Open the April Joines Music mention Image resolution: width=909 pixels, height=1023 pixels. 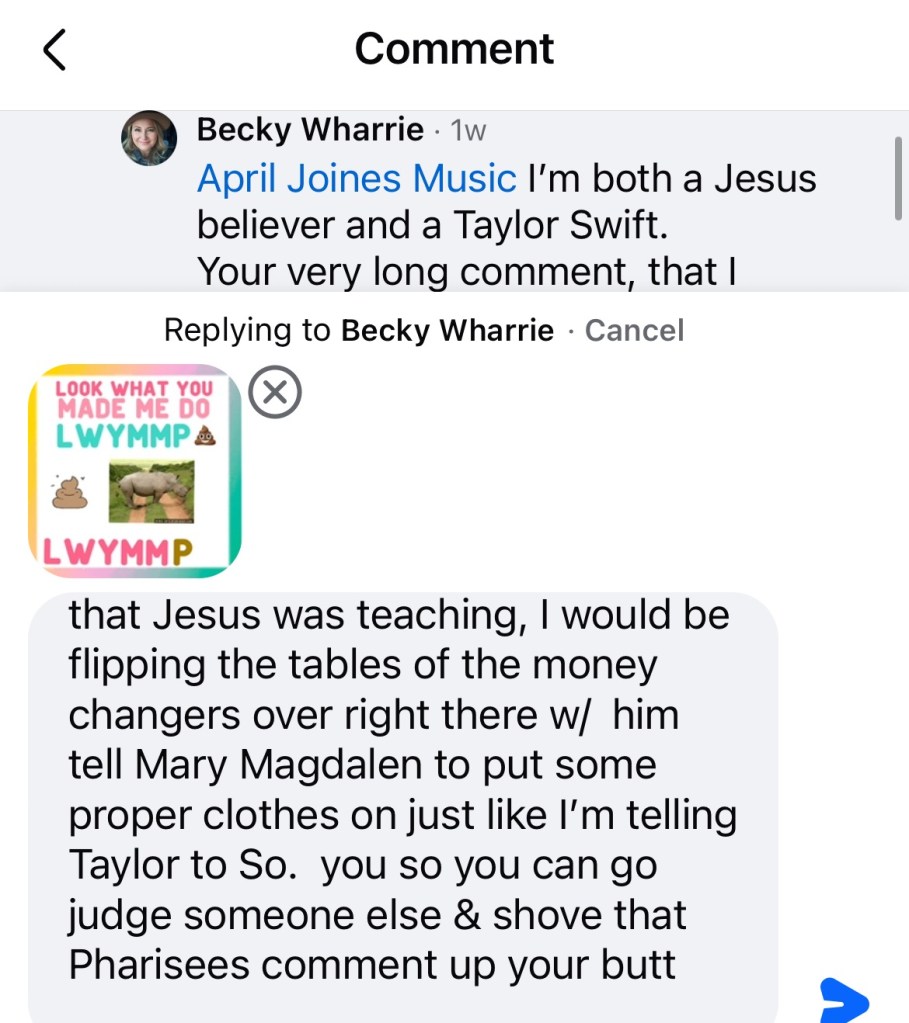(356, 179)
